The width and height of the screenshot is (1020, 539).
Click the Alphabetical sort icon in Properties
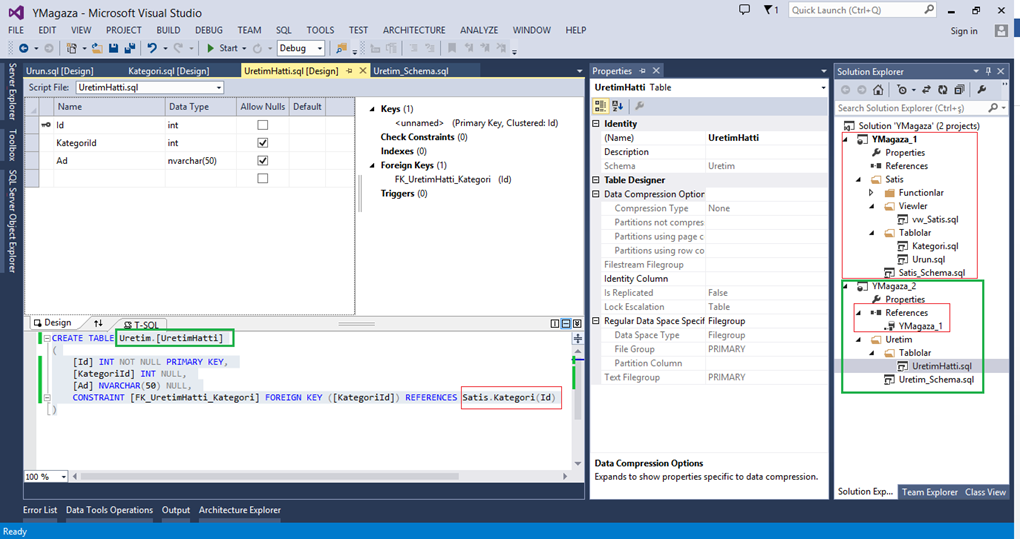617,106
